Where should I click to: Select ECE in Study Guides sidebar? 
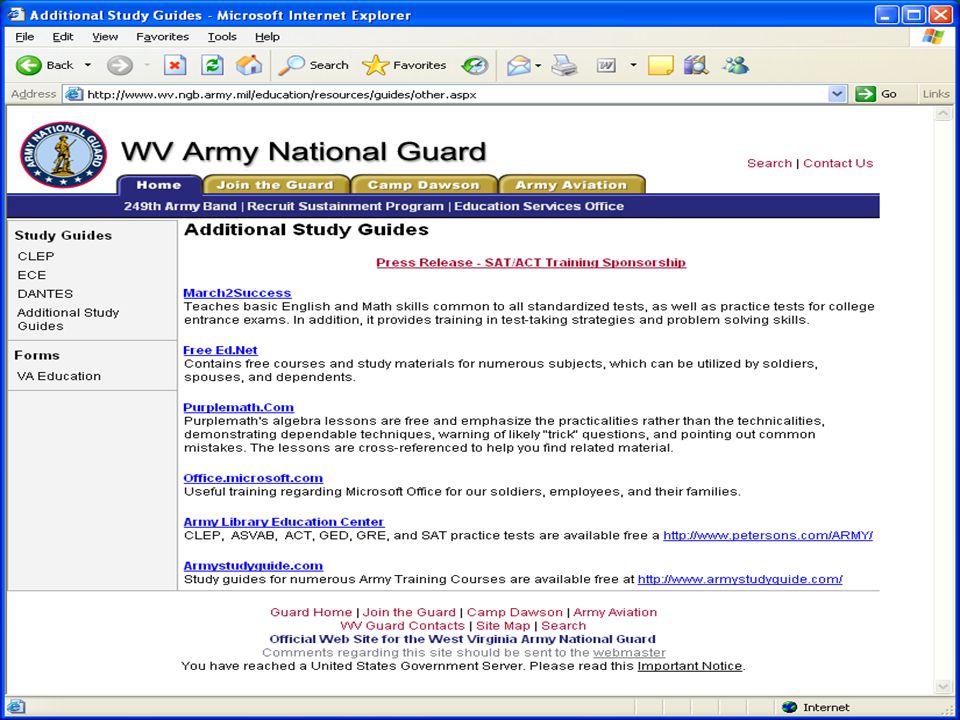point(32,276)
